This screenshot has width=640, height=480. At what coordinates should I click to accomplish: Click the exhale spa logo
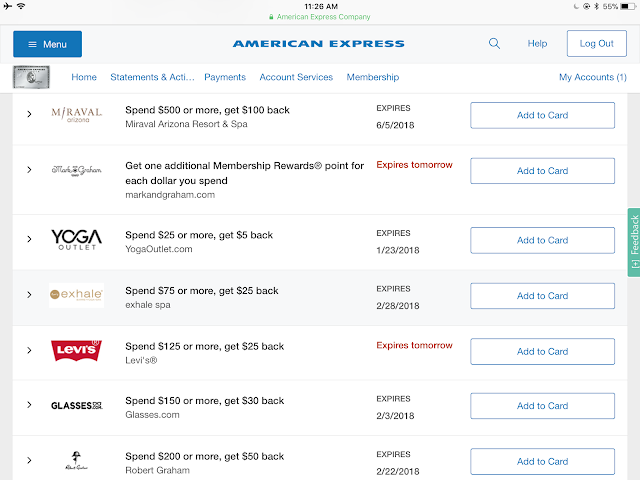point(77,295)
